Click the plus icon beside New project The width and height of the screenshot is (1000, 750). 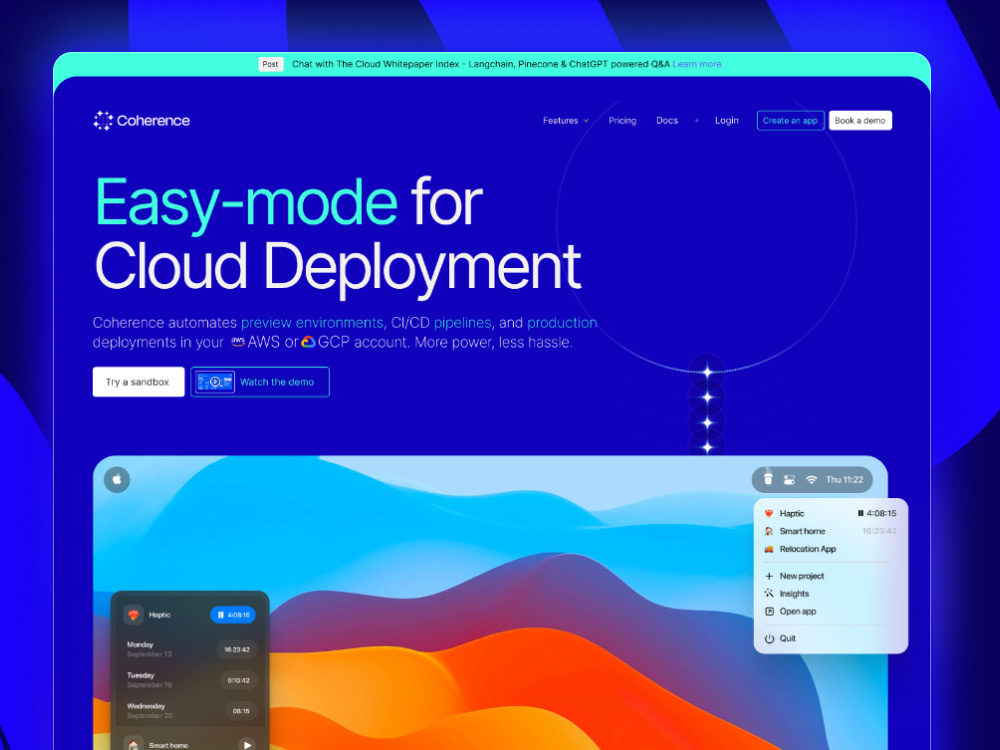point(769,576)
